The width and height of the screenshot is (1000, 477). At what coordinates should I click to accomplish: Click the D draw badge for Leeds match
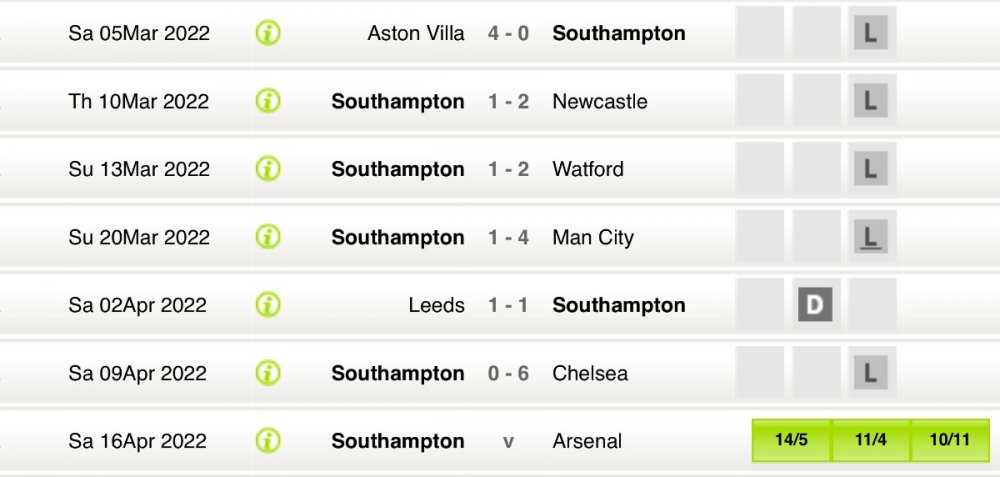pyautogui.click(x=815, y=305)
